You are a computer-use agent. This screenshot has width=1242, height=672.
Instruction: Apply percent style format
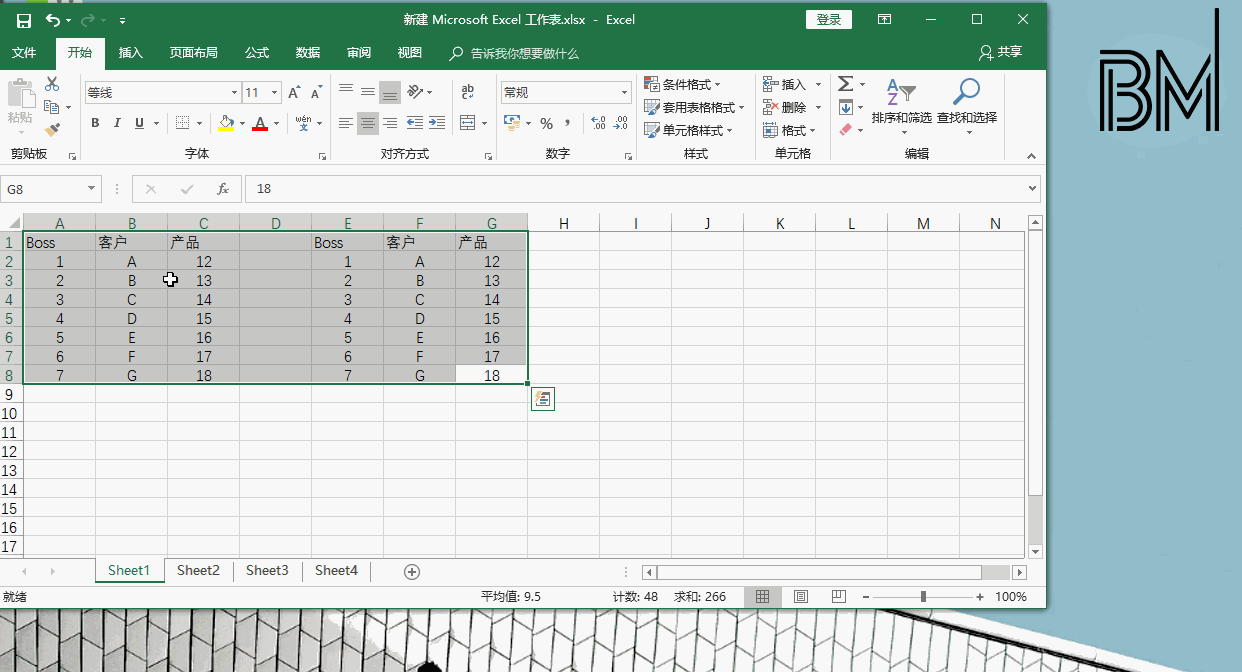[546, 123]
